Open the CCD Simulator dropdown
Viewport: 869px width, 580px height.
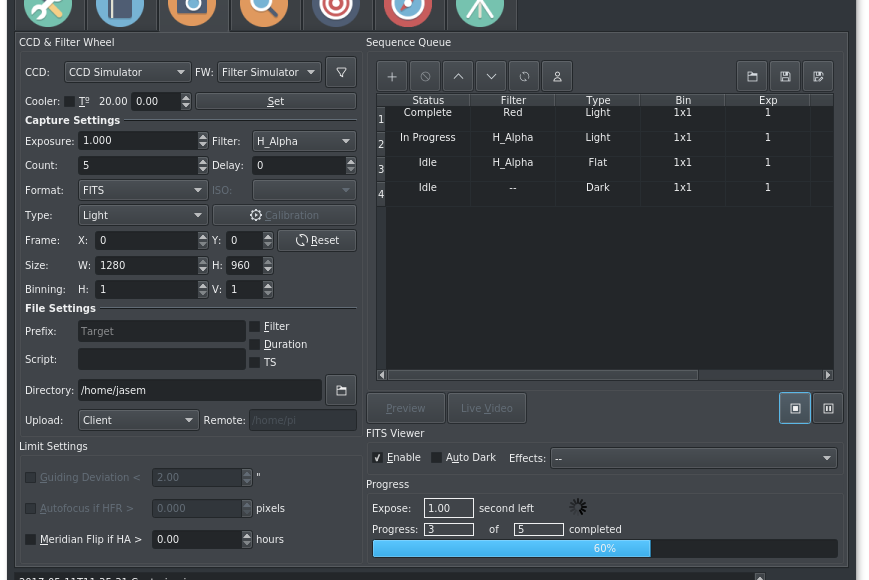pyautogui.click(x=127, y=72)
